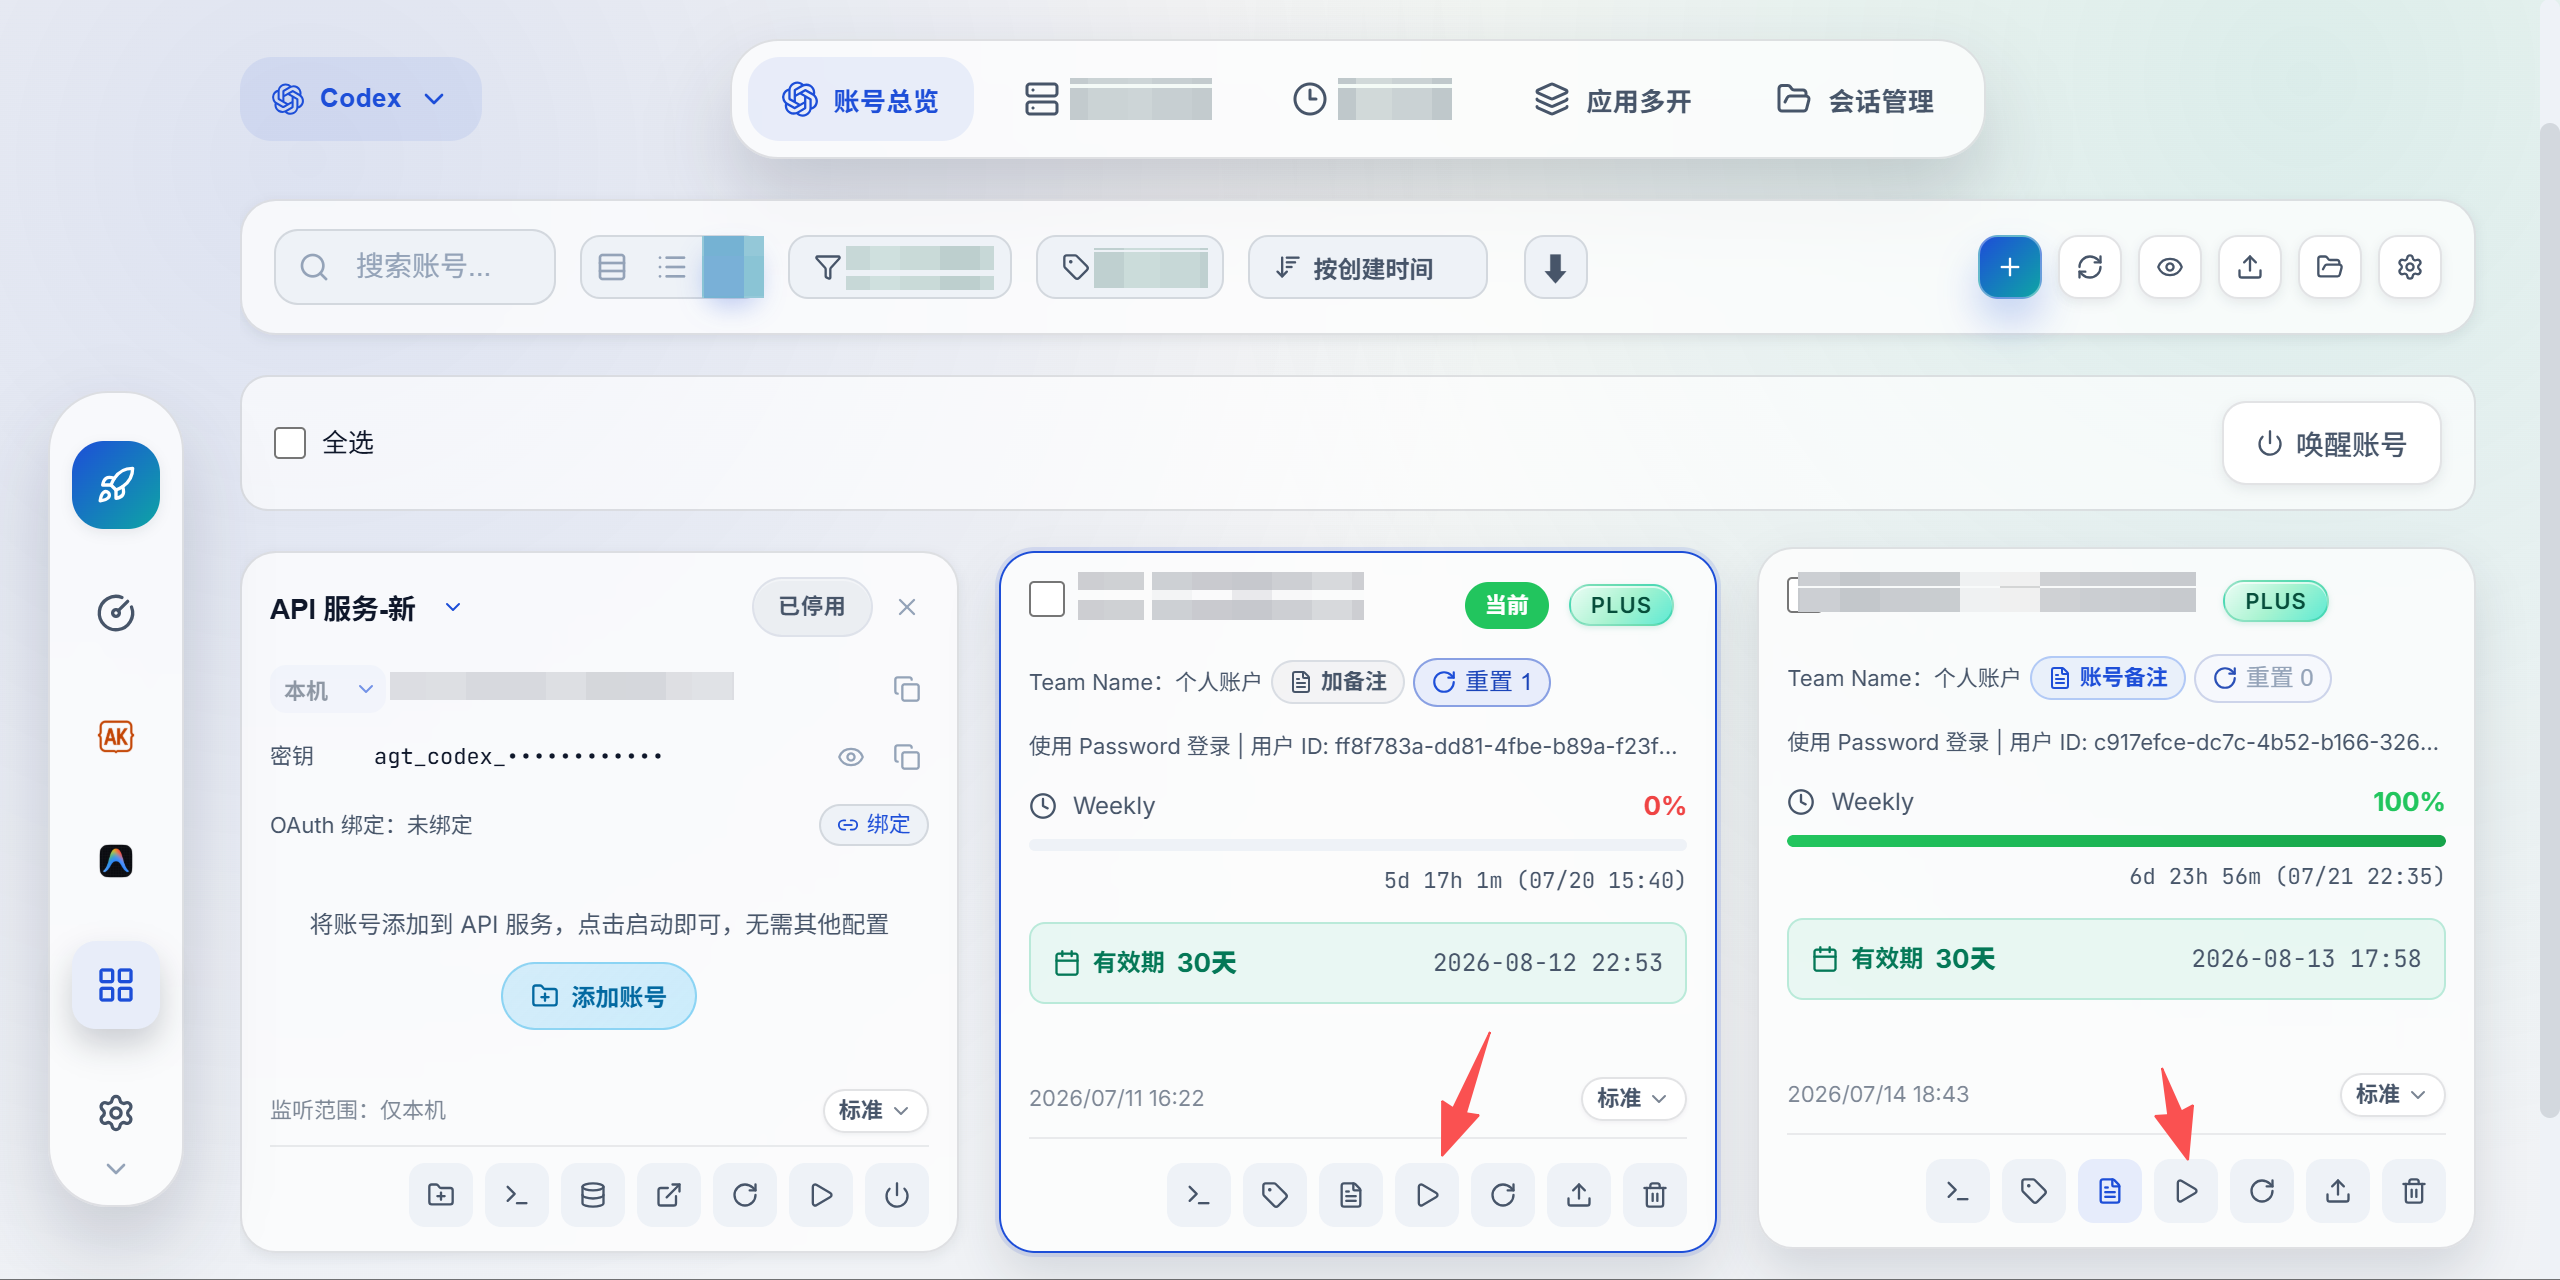Click play icon on the current account card

click(1427, 1194)
